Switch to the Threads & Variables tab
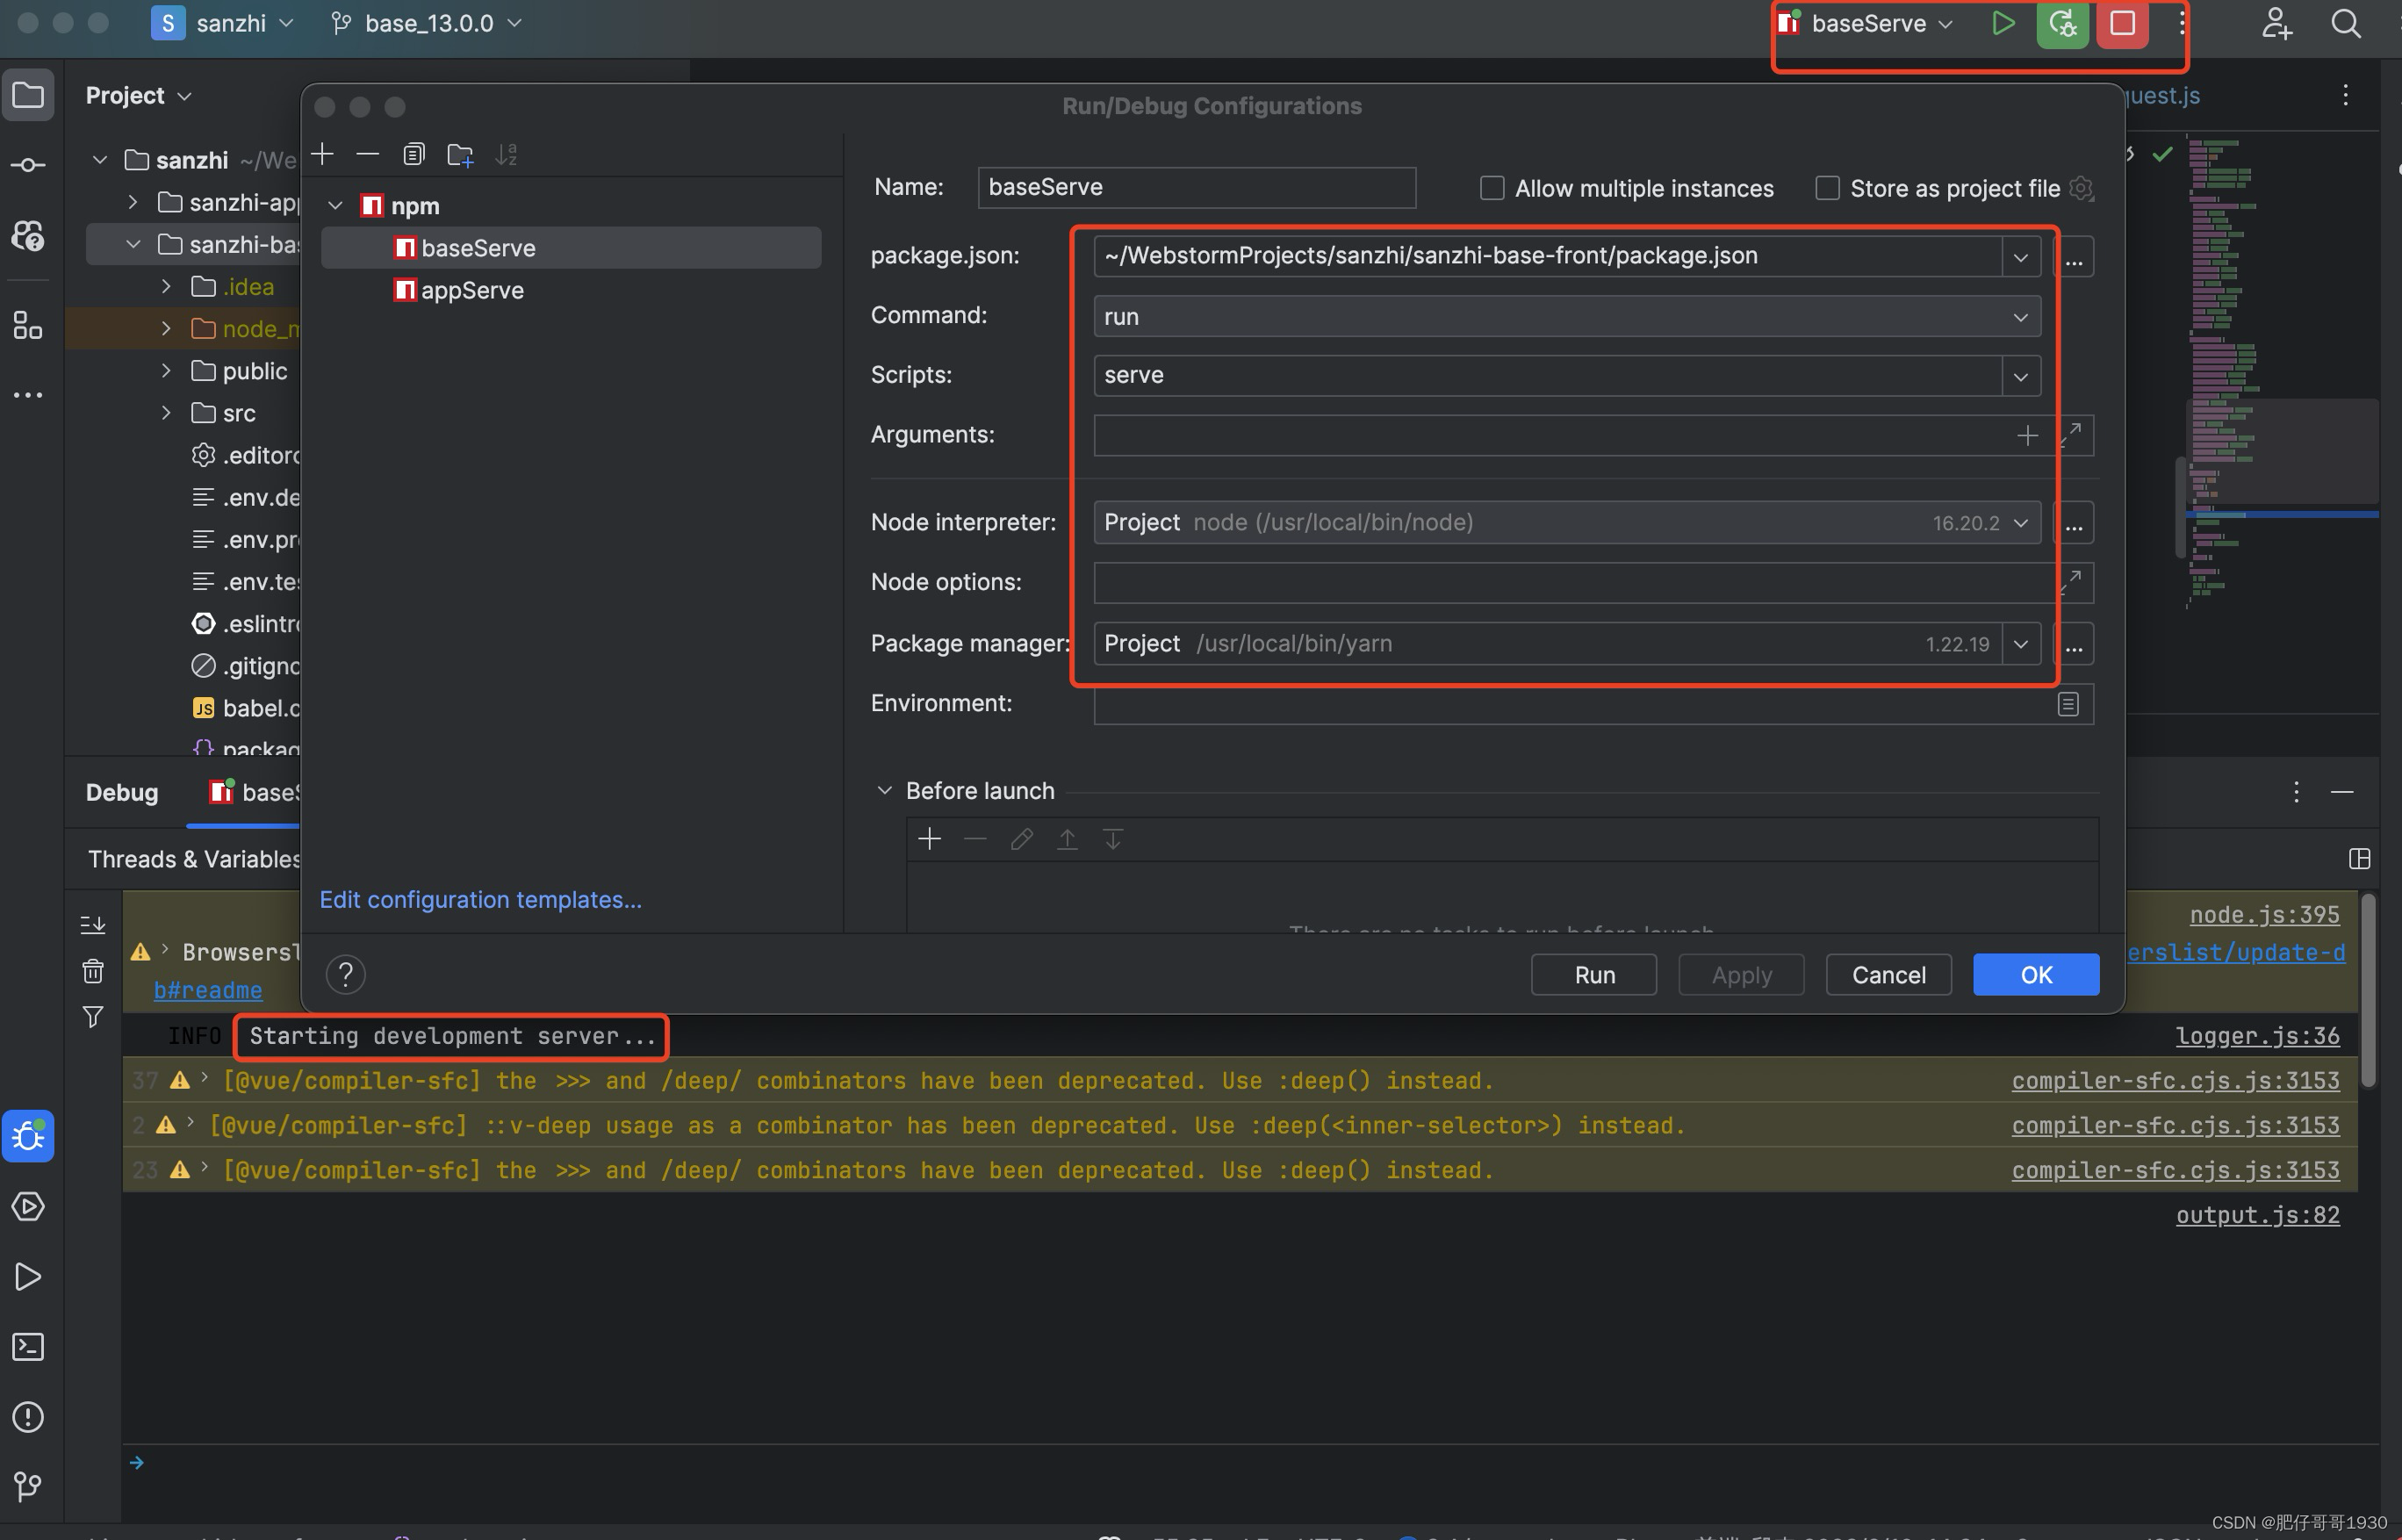2402x1540 pixels. click(x=194, y=859)
